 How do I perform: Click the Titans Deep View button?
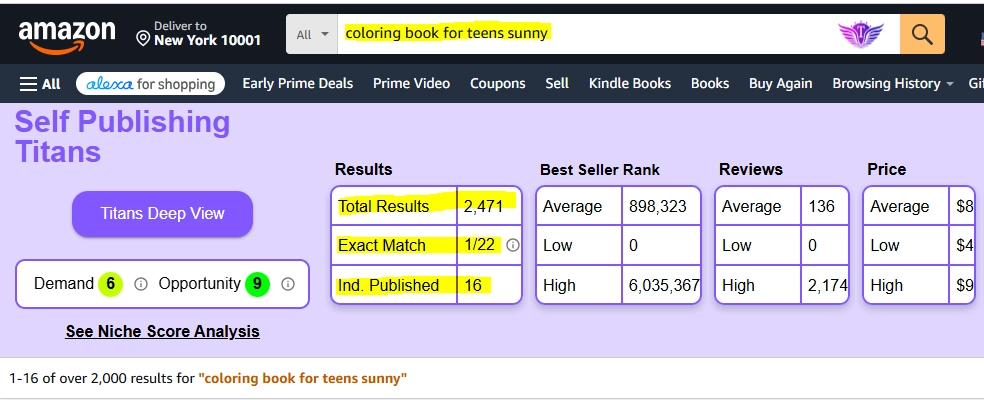(x=163, y=214)
